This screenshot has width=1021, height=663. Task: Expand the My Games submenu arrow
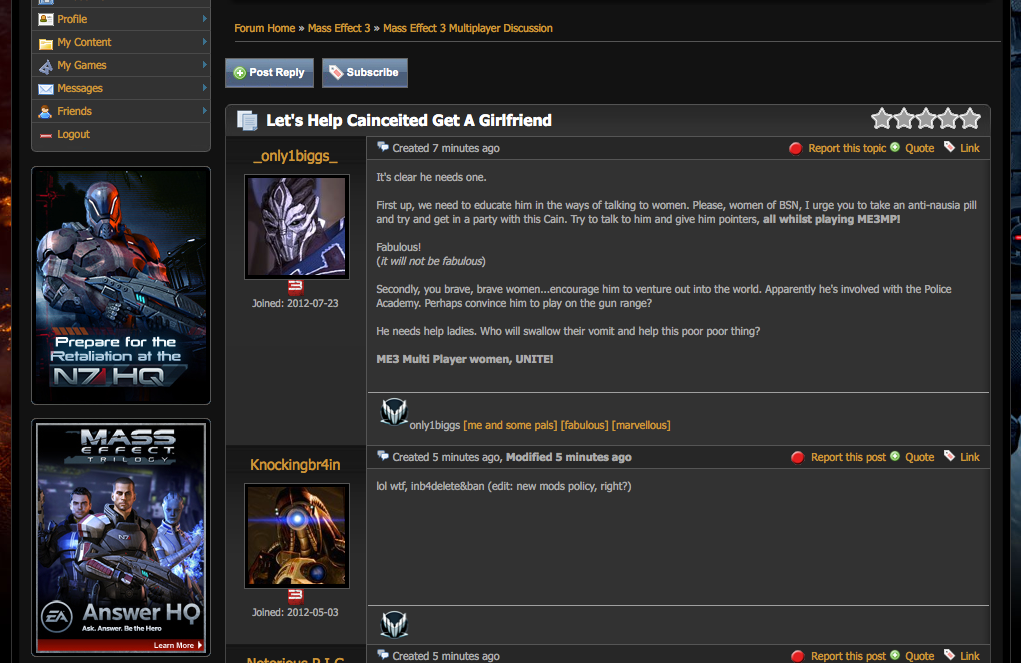click(204, 64)
